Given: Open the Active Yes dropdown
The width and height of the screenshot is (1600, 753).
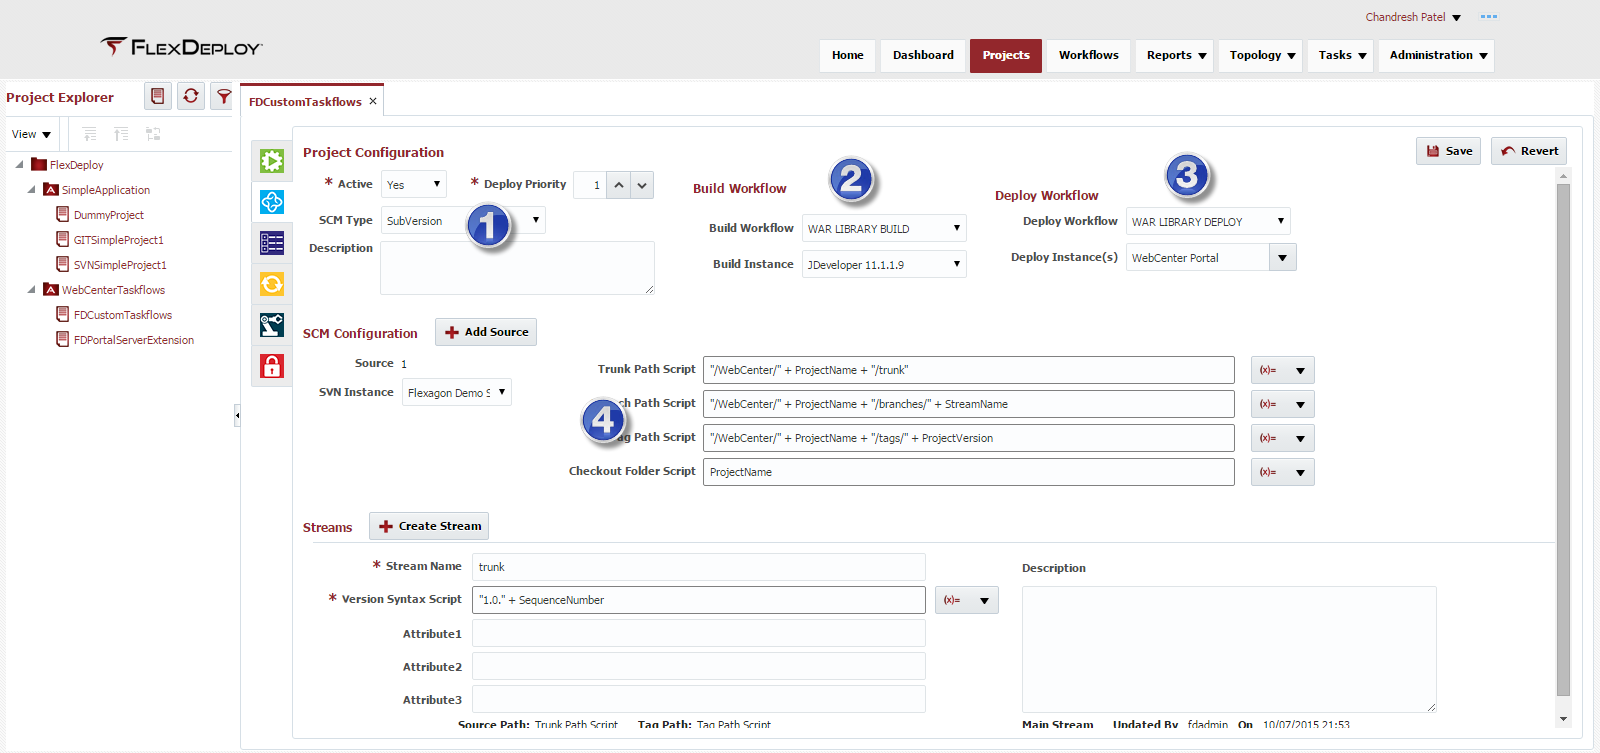Looking at the screenshot, I should coord(413,184).
